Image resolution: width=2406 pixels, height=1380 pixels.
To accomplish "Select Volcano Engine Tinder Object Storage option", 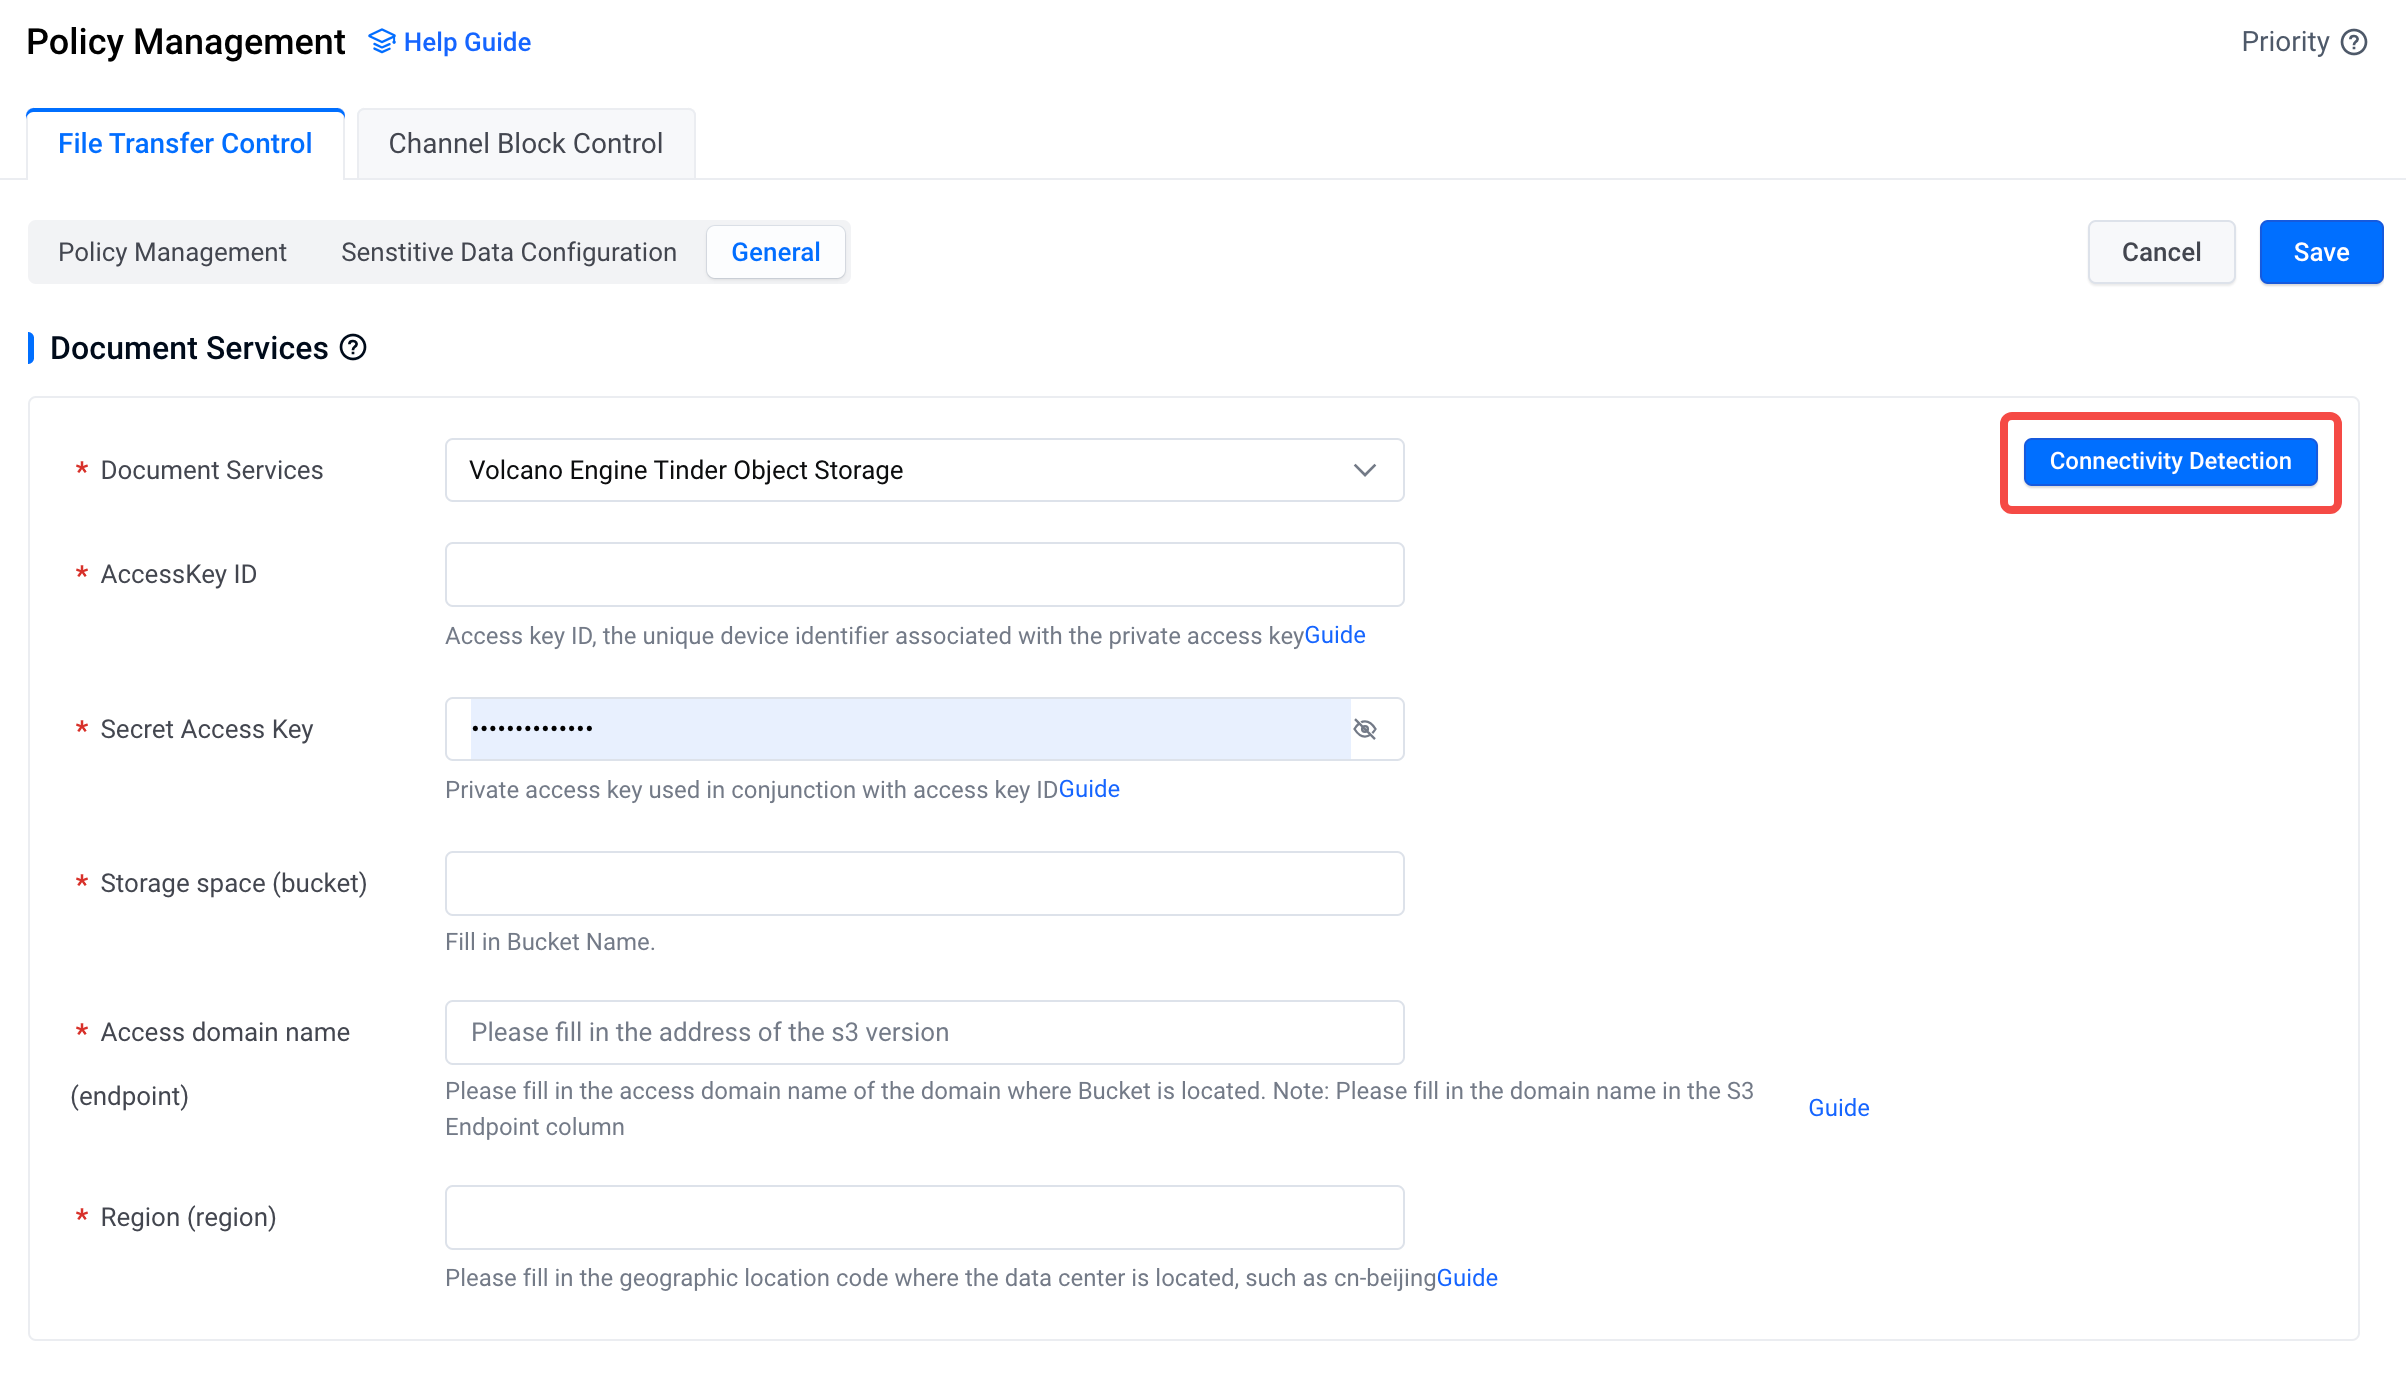I will (x=924, y=469).
